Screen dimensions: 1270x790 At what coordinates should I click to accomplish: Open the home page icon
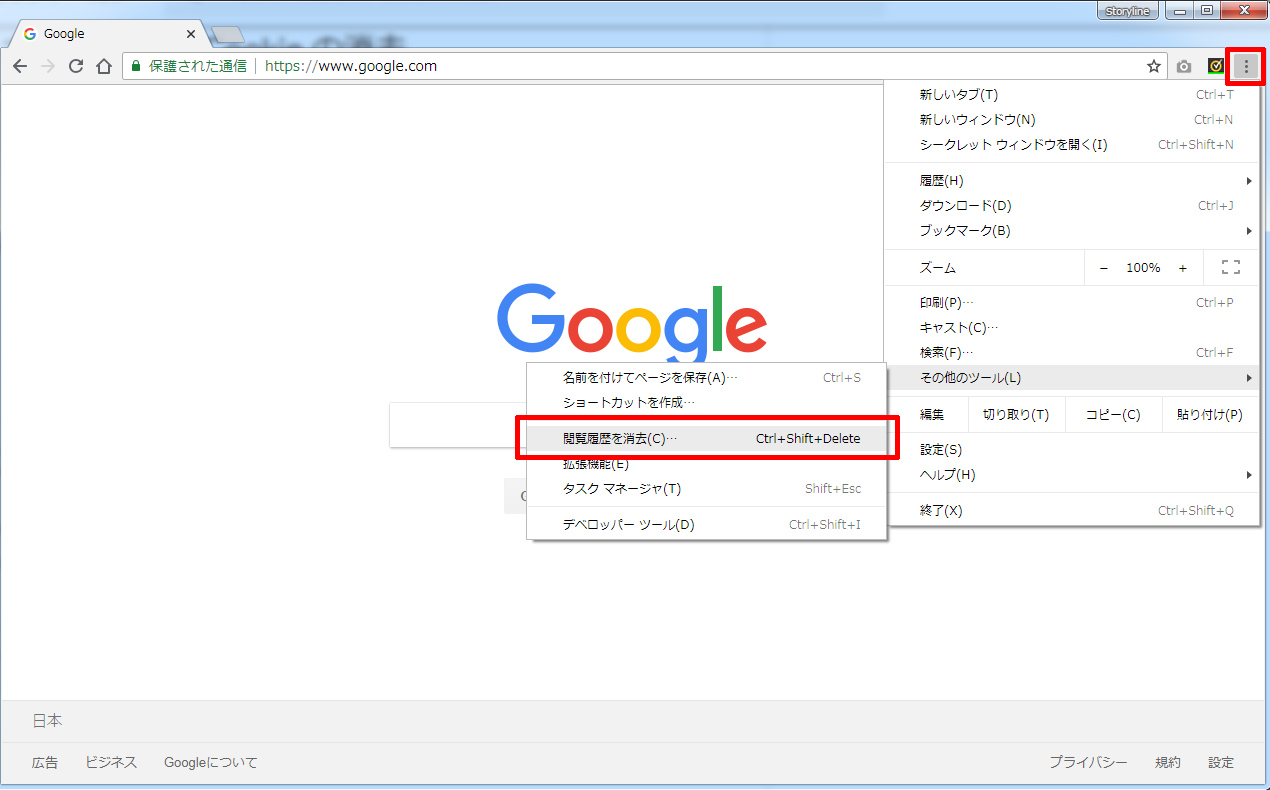[103, 67]
